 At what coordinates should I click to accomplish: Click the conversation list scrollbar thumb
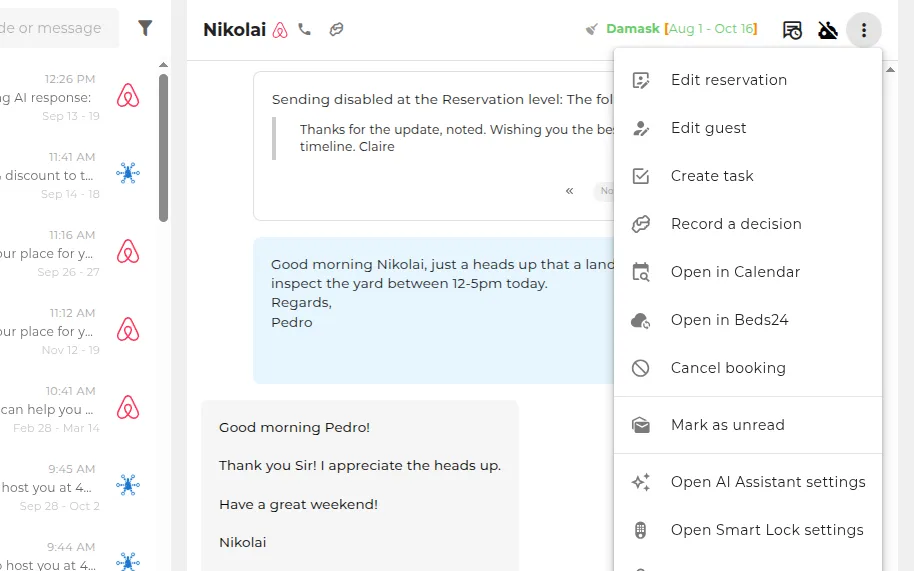tap(163, 148)
